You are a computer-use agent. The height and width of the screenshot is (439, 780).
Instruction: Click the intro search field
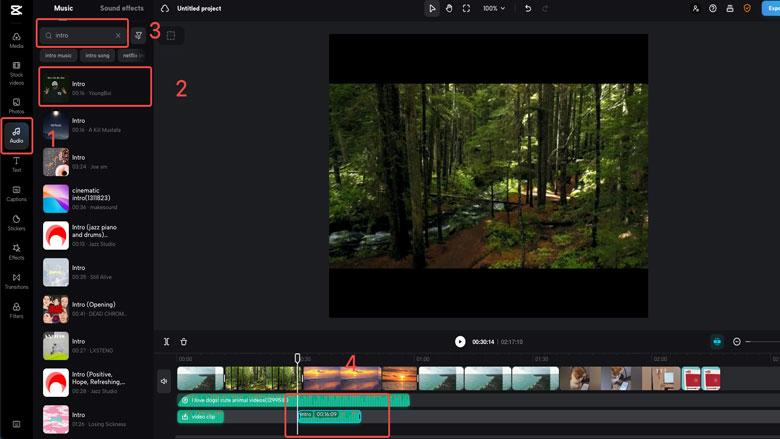82,35
